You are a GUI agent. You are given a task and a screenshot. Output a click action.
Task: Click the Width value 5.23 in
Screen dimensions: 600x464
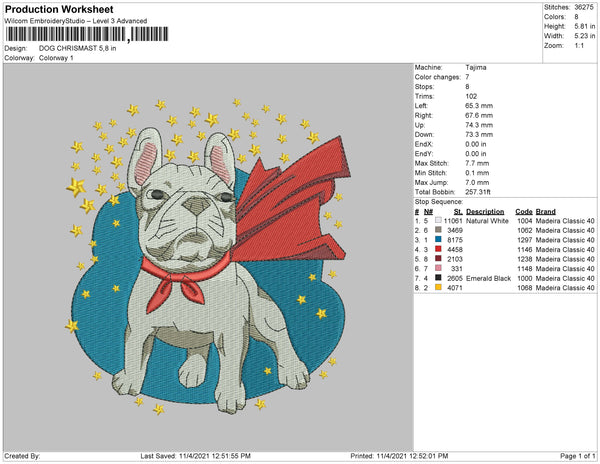[584, 36]
